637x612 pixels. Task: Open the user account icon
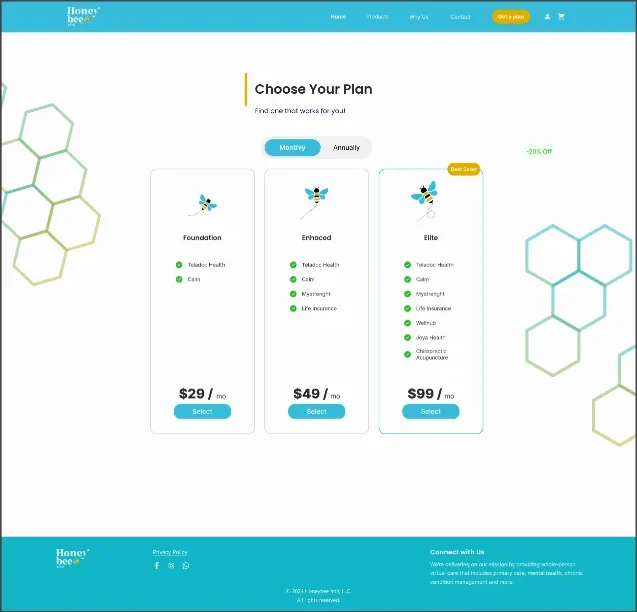click(x=547, y=17)
